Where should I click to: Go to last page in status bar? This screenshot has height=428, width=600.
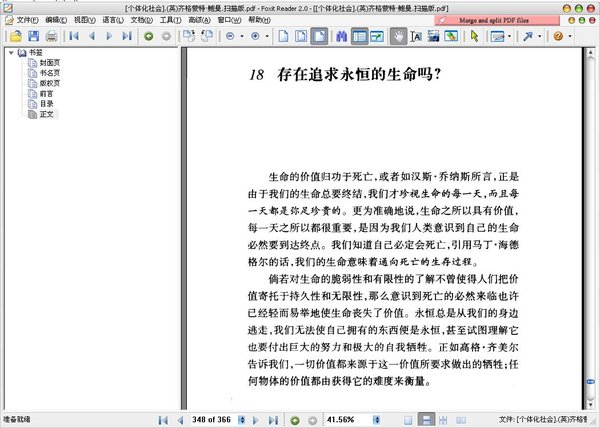tap(273, 420)
